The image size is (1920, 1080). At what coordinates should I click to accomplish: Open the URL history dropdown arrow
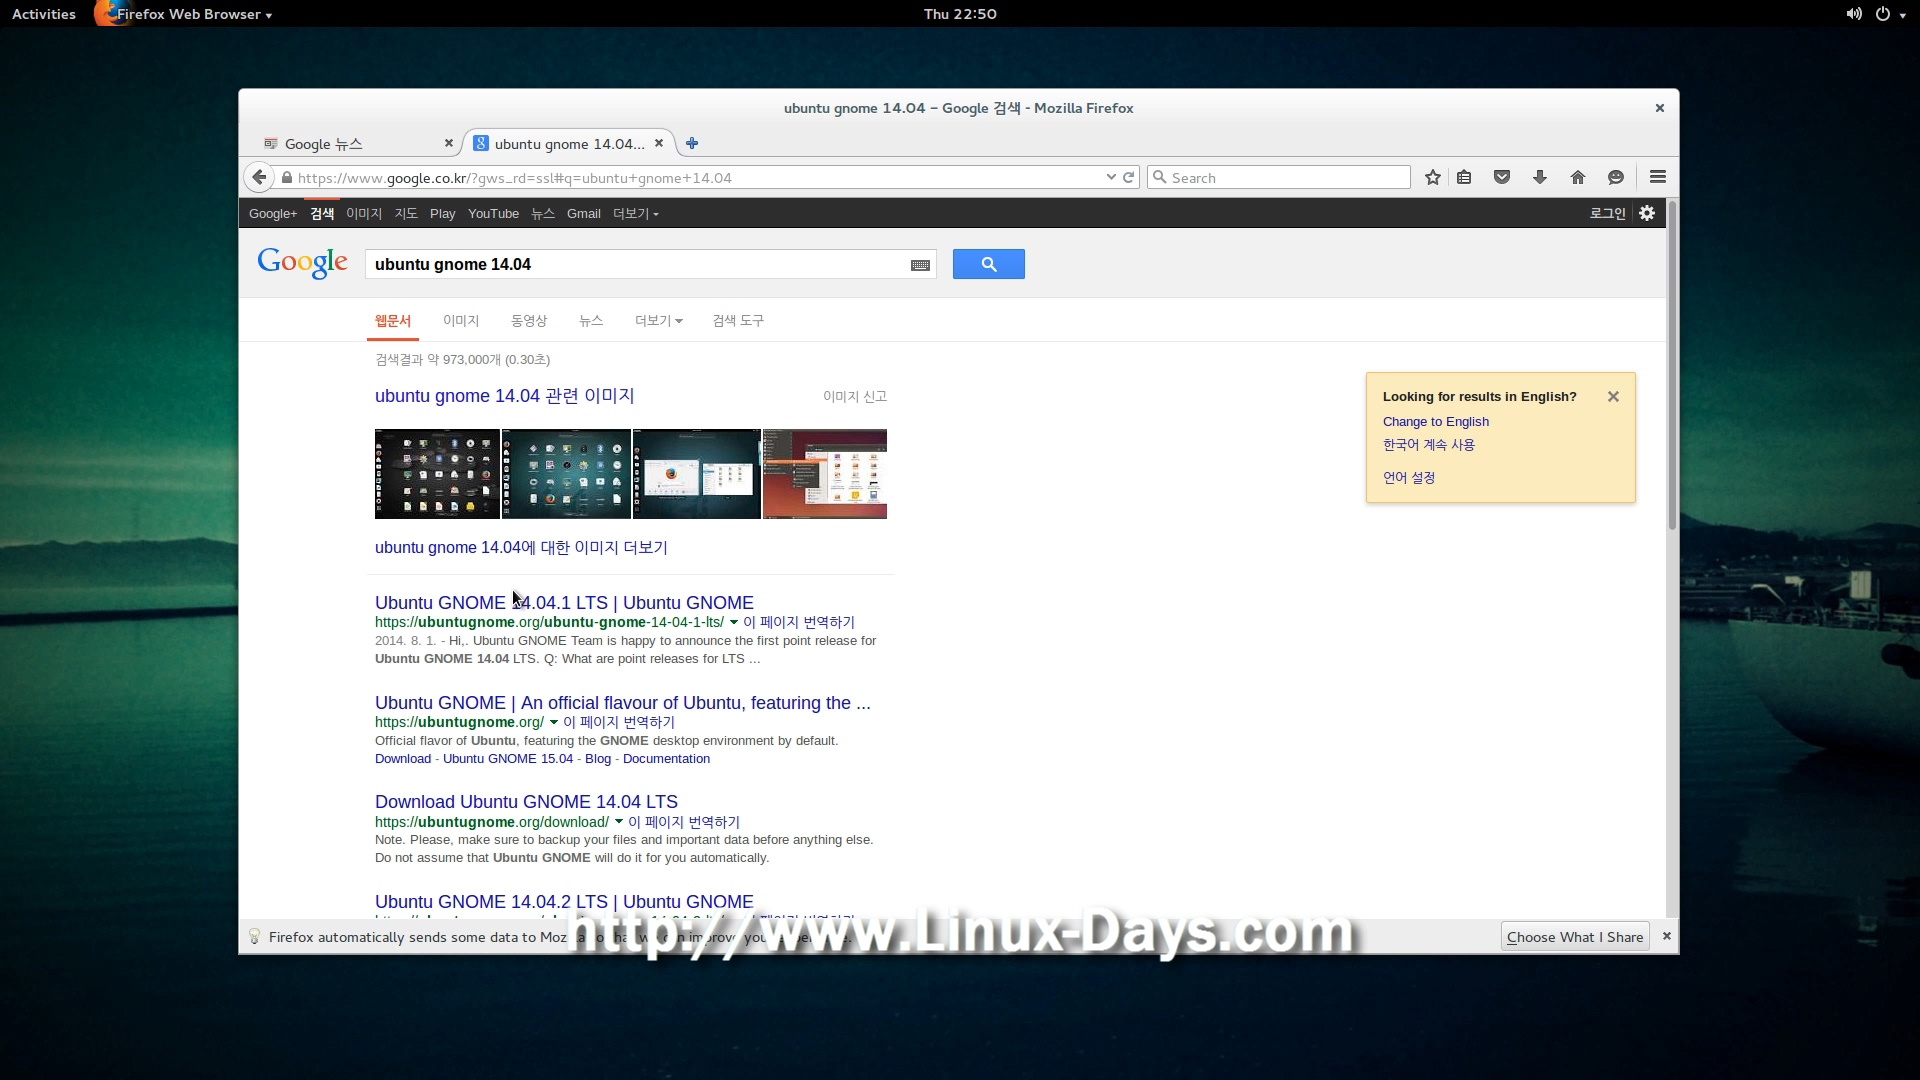point(1111,177)
